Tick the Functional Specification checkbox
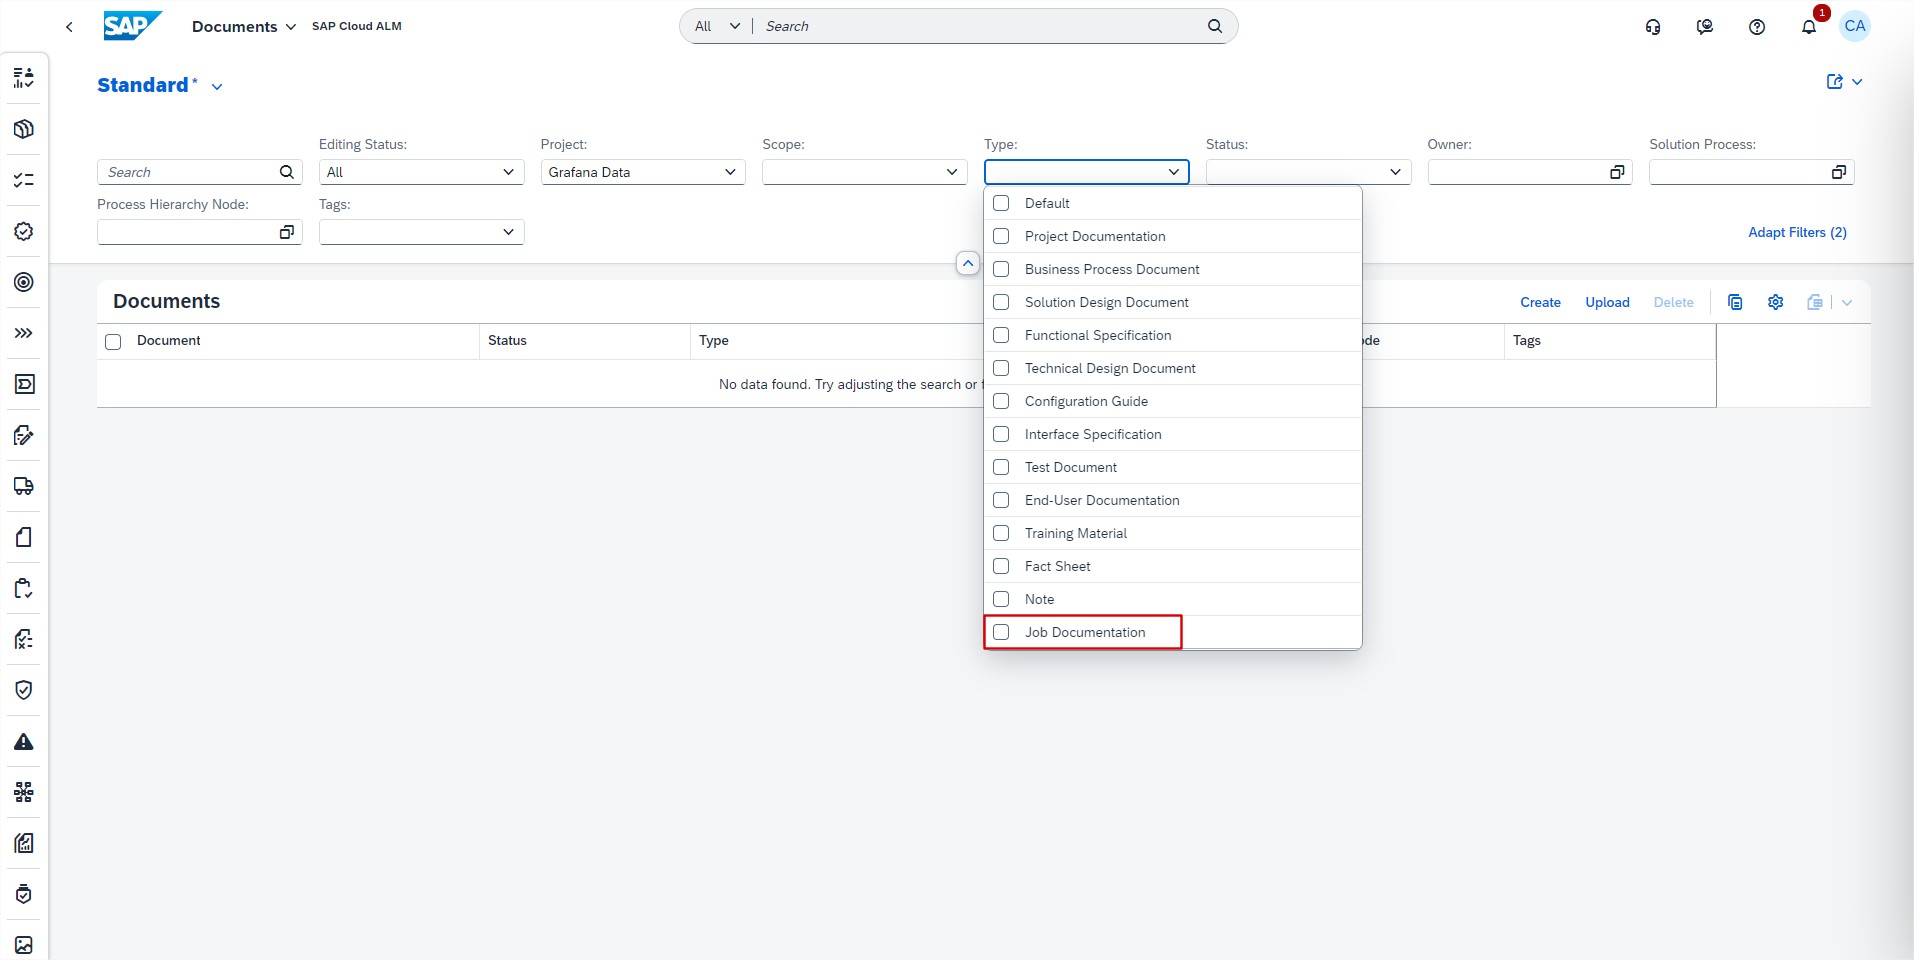The image size is (1914, 960). coord(1001,335)
